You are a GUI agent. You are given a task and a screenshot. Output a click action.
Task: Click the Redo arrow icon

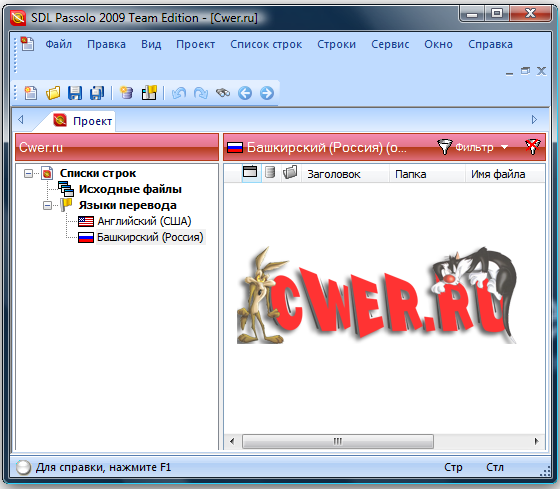(201, 93)
